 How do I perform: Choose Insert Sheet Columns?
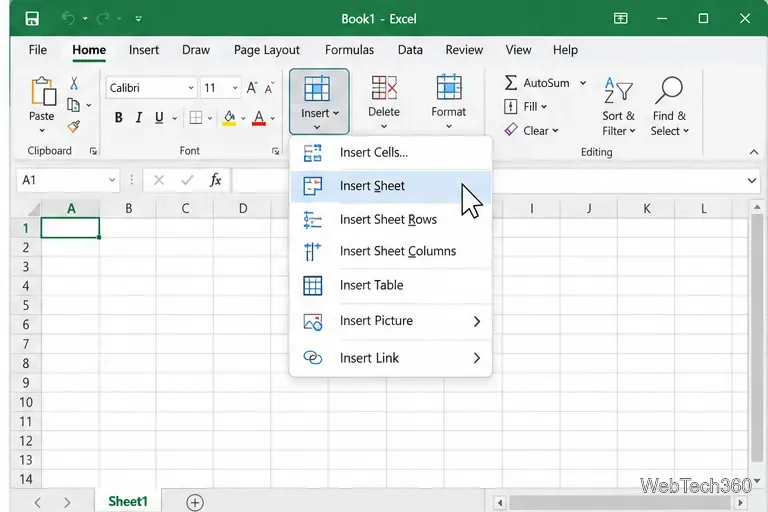(x=391, y=251)
